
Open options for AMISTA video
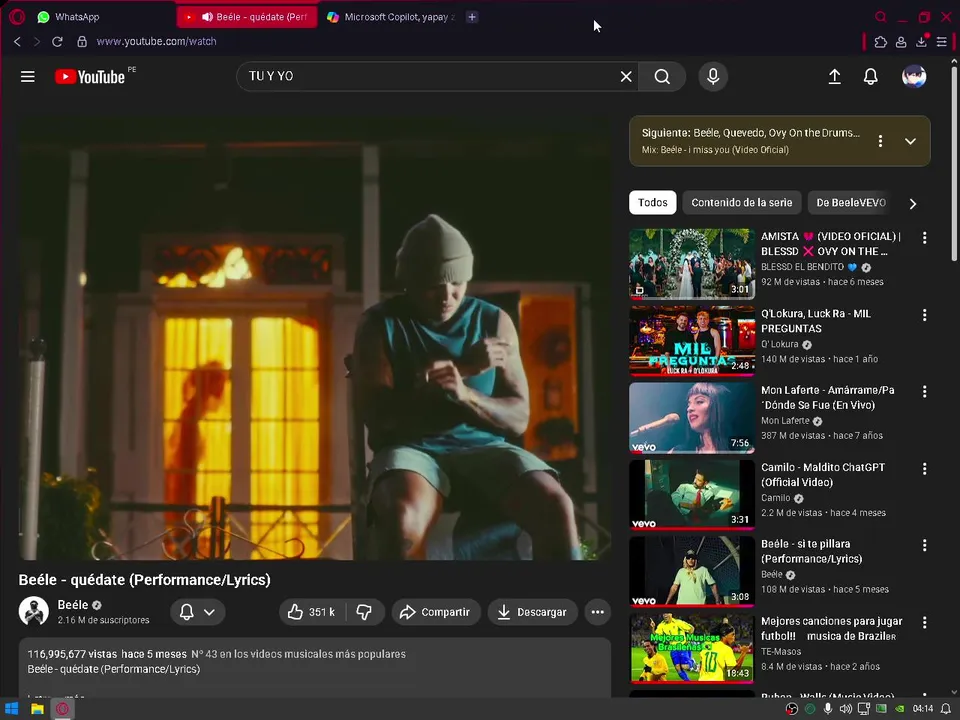pyautogui.click(x=924, y=238)
